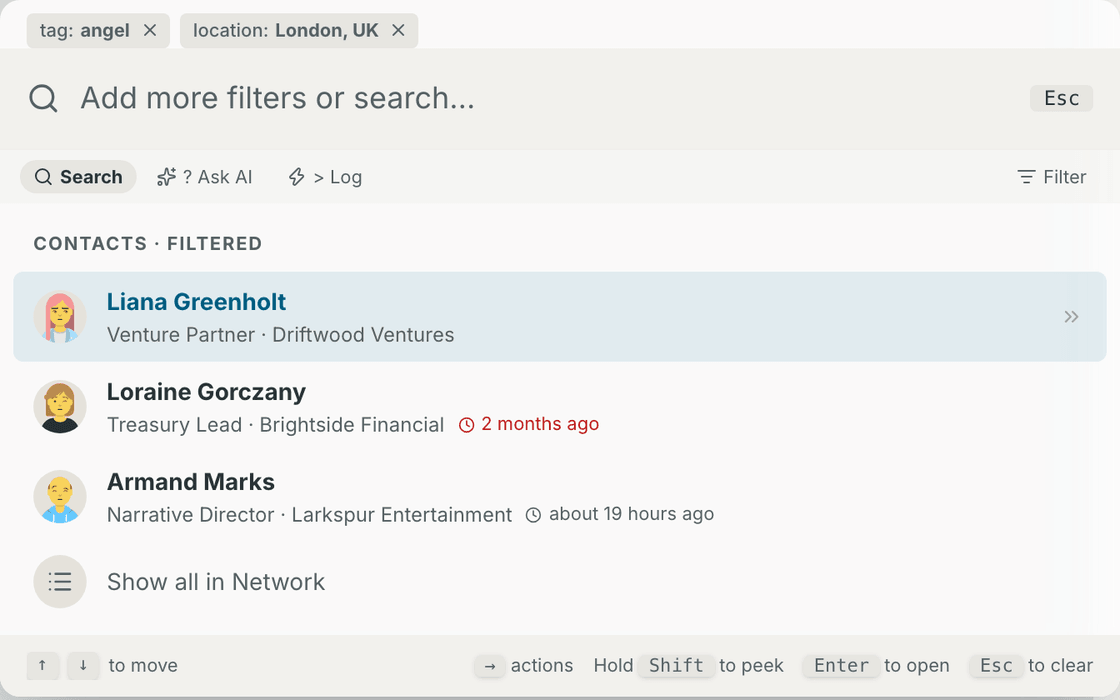Focus the Add more filters search field
The width and height of the screenshot is (1120, 700).
click(x=543, y=99)
